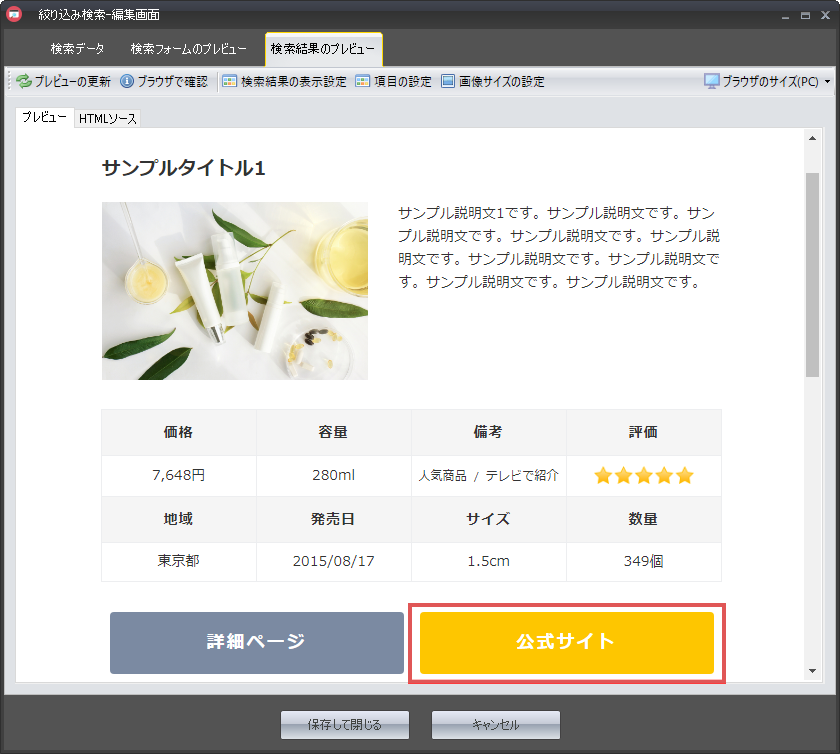840x754 pixels.
Task: Click the 詳細ページ button
Action: tap(256, 642)
